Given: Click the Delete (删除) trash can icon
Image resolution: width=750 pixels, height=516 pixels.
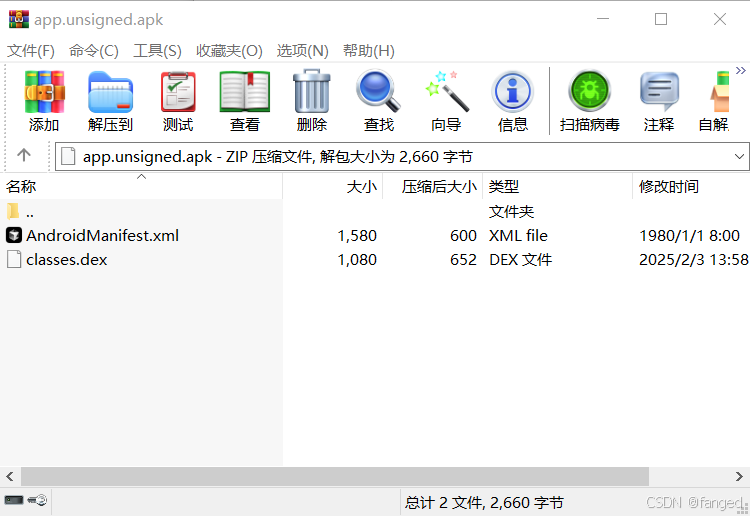Looking at the screenshot, I should pyautogui.click(x=312, y=91).
